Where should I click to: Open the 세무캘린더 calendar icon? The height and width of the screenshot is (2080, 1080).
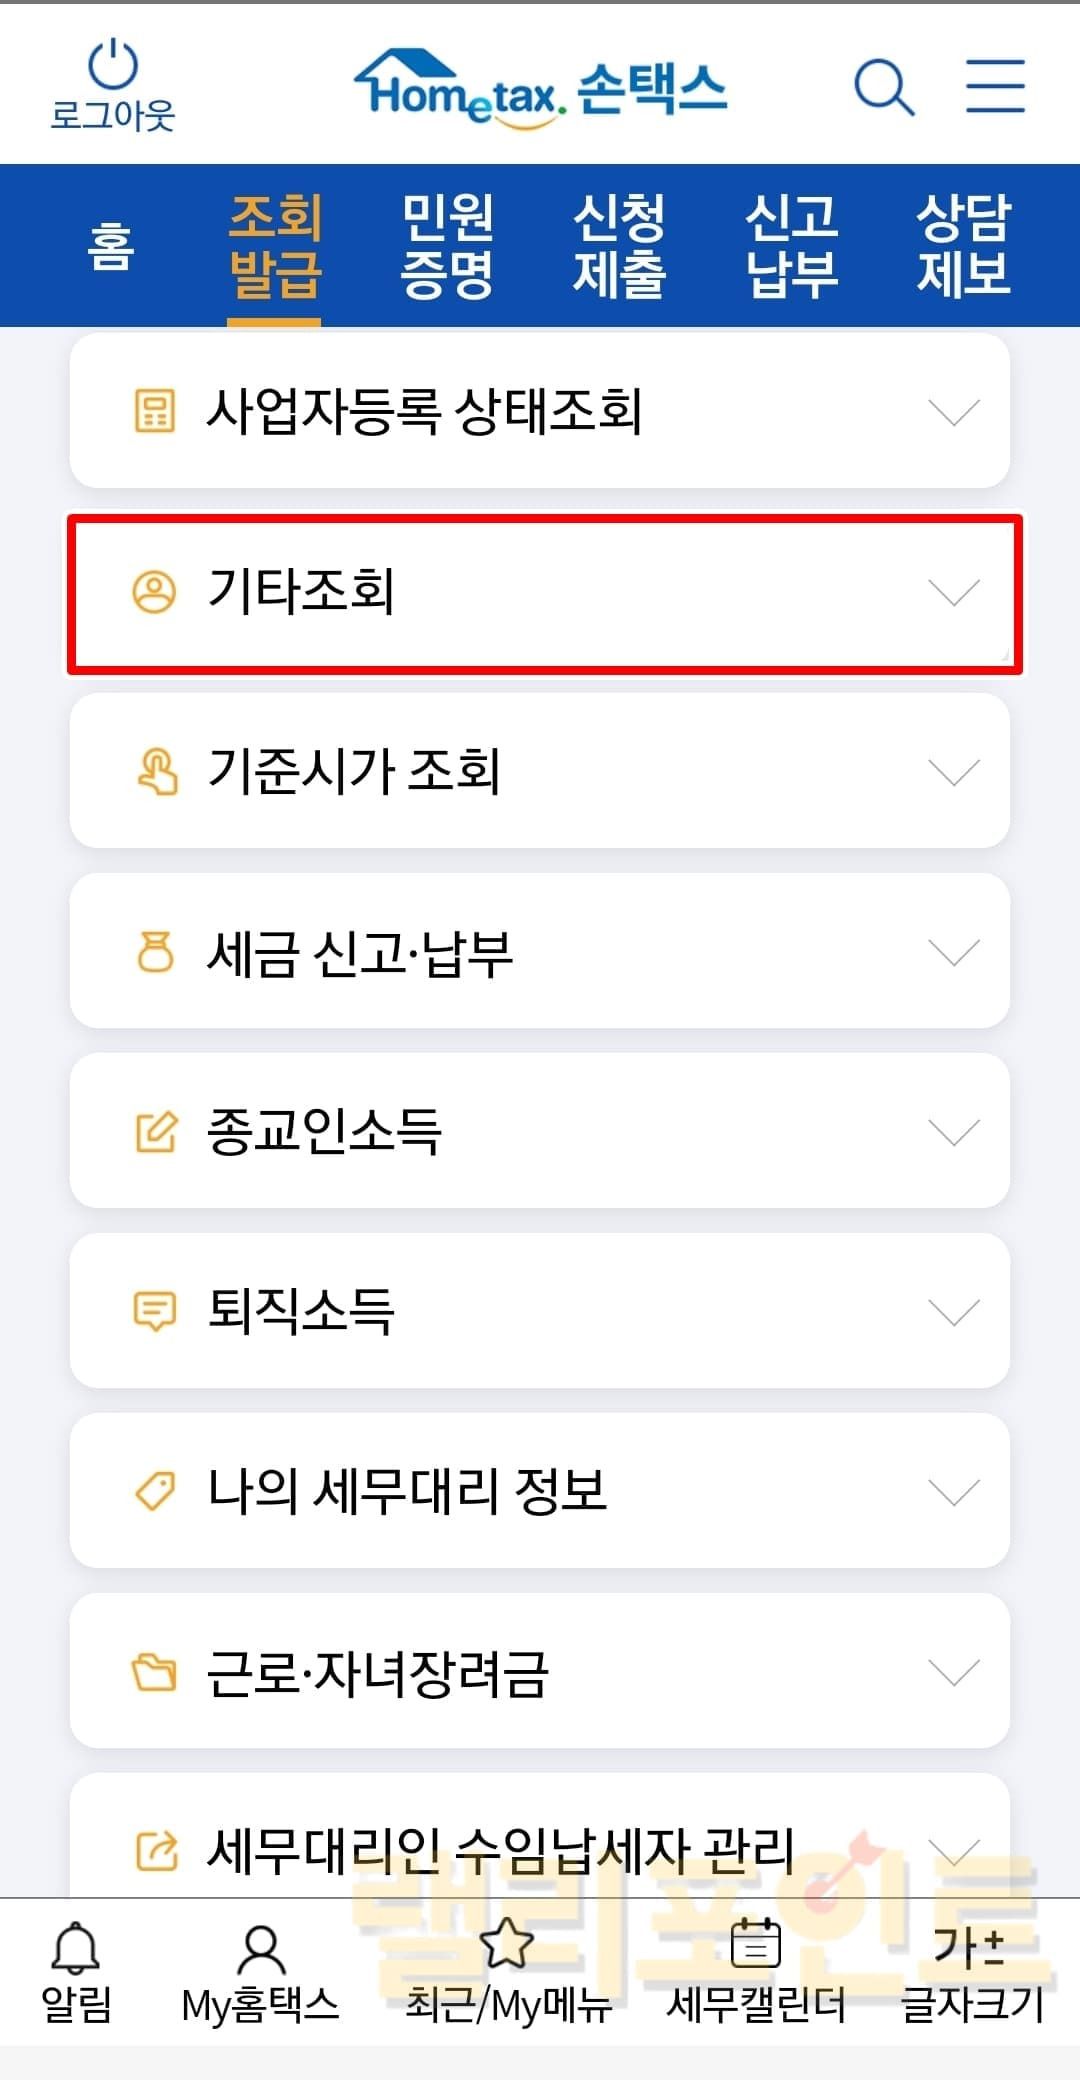[x=756, y=1945]
